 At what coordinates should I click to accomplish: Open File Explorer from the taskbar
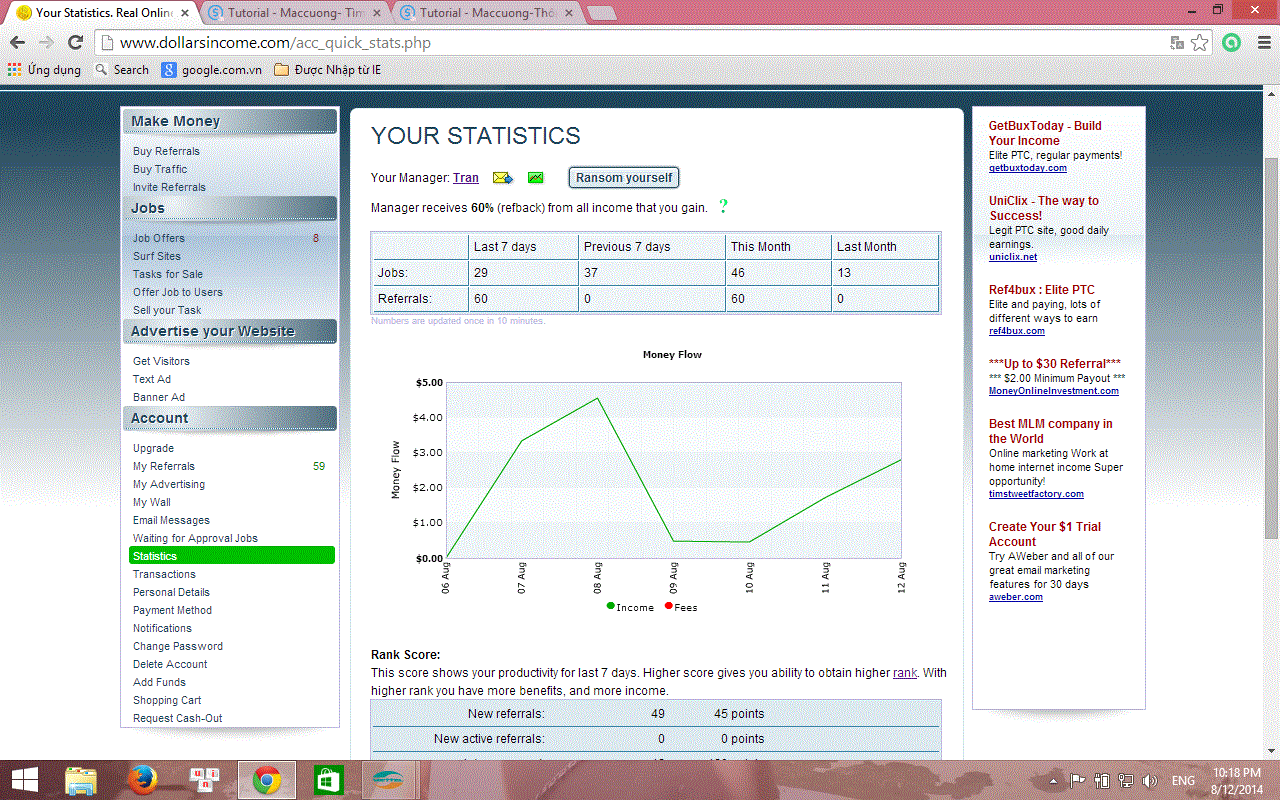(81, 780)
